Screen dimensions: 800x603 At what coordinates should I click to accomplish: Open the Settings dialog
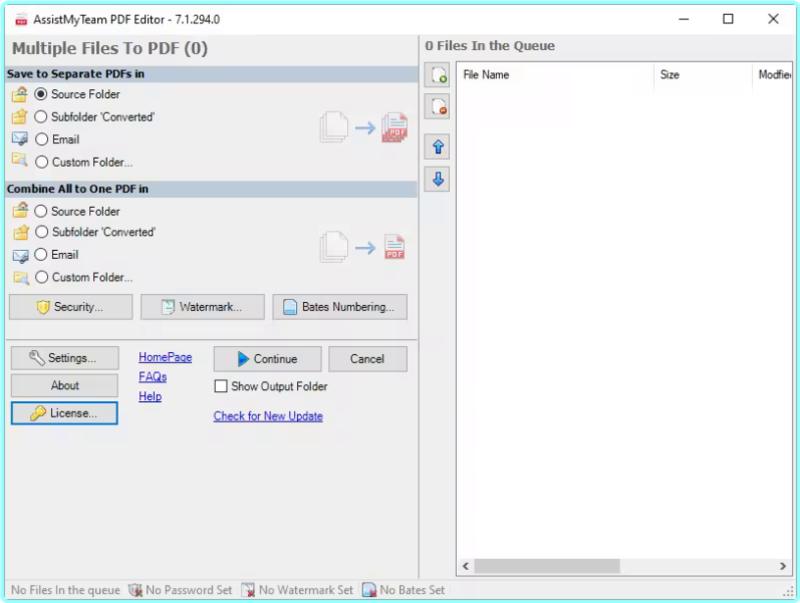[x=65, y=358]
